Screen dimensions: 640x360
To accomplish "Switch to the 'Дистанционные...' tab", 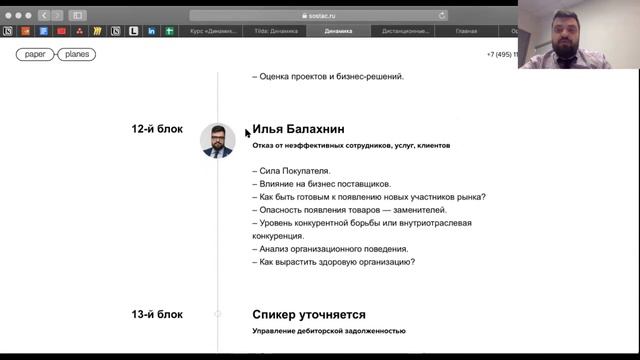I will (x=403, y=31).
